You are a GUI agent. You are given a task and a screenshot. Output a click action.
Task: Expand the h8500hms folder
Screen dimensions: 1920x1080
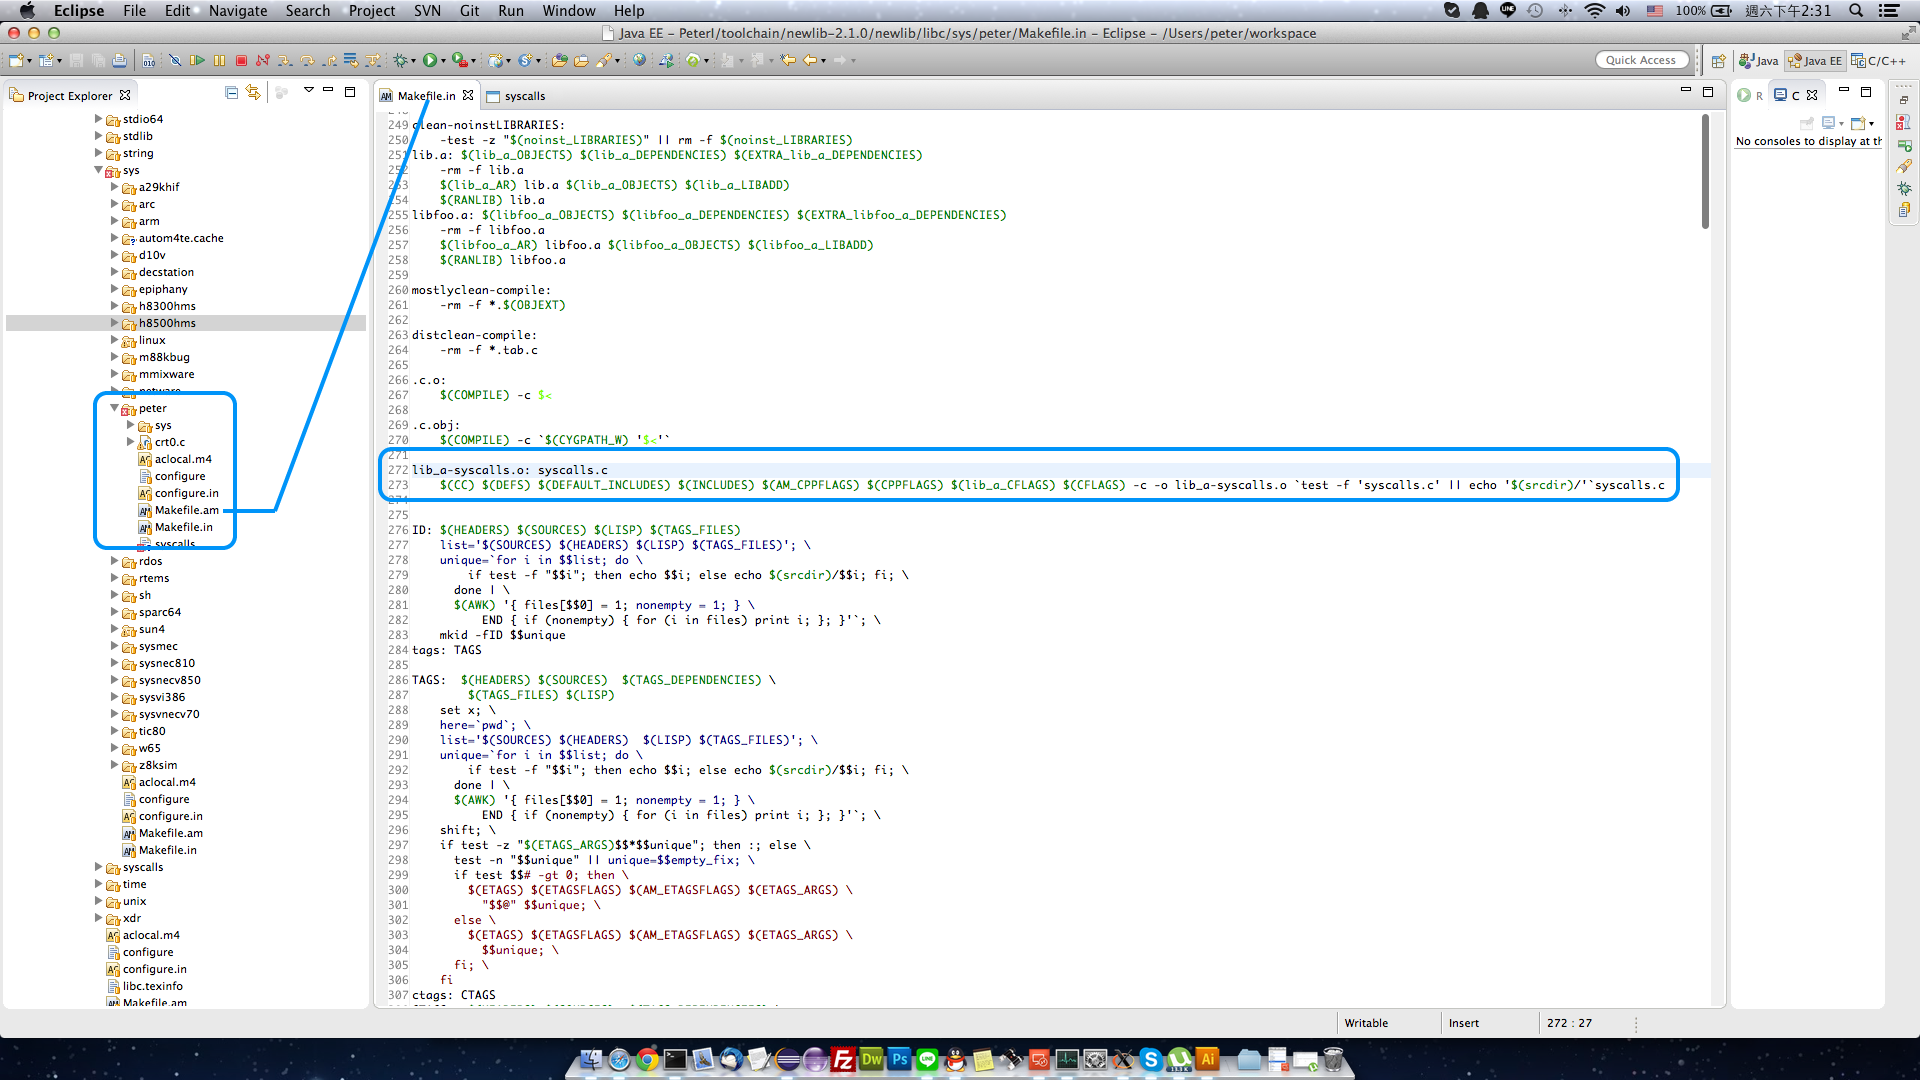pyautogui.click(x=115, y=323)
